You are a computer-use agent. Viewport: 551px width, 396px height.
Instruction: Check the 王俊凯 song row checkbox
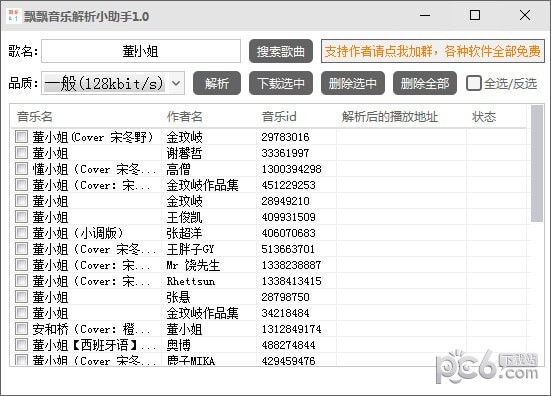click(x=21, y=217)
